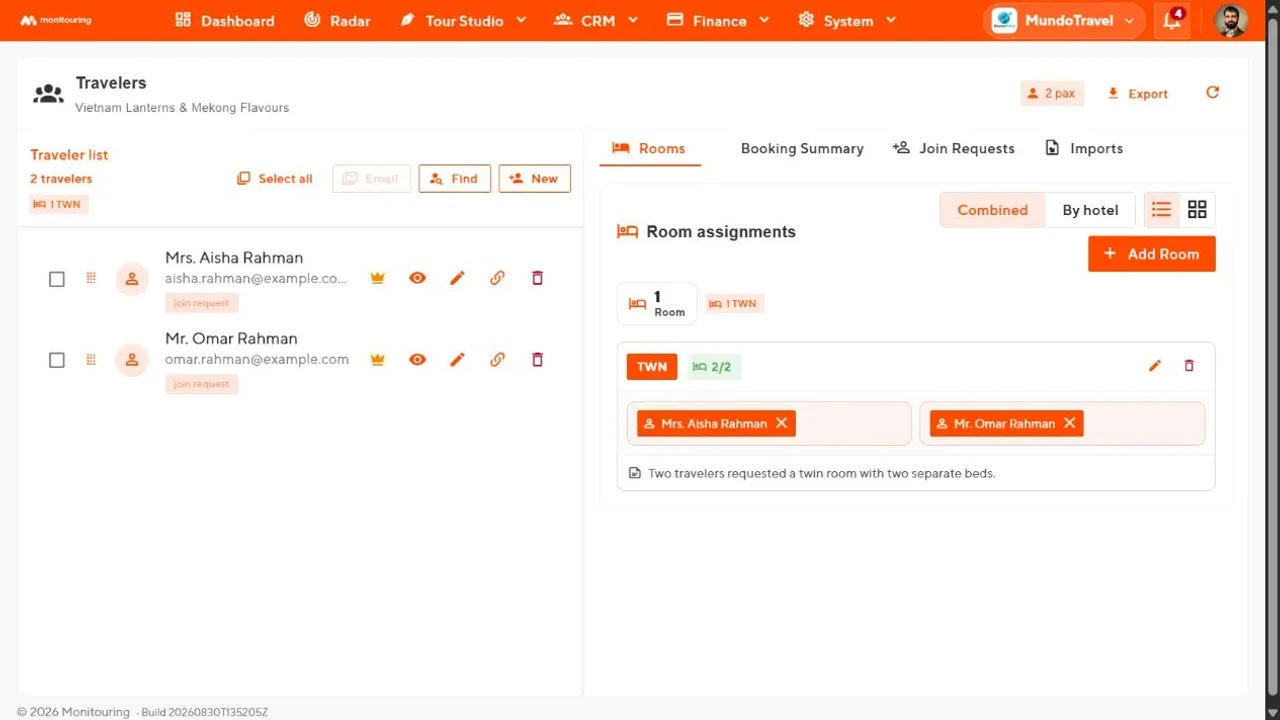Click Mr. Omar Rahman's join request tag
The width and height of the screenshot is (1280, 720).
(x=201, y=384)
